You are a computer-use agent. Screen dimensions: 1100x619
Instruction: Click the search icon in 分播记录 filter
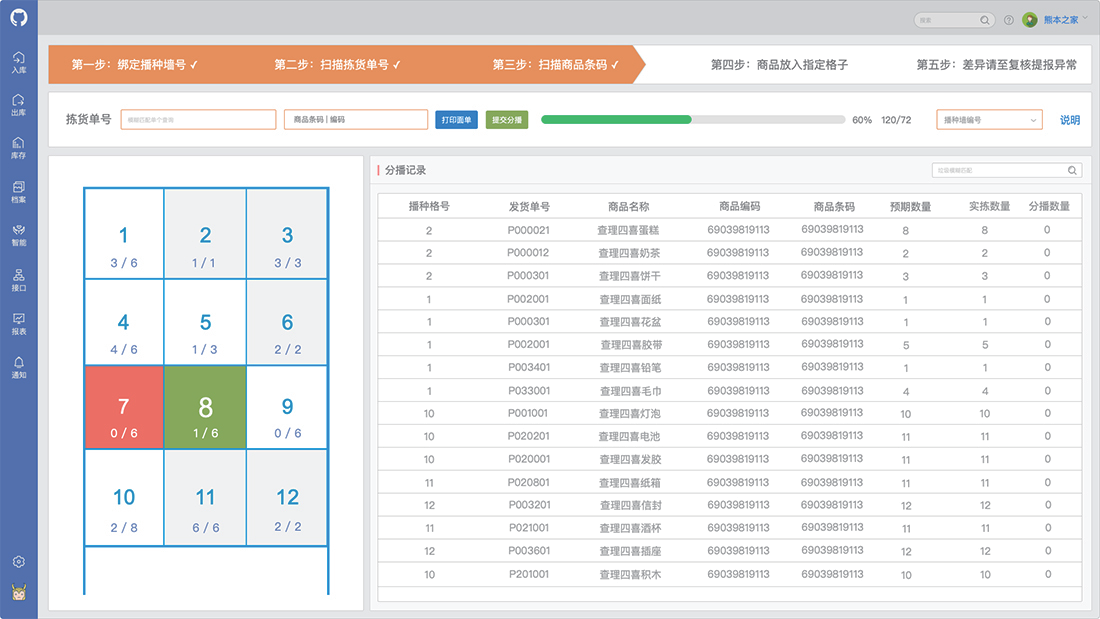pyautogui.click(x=1072, y=170)
